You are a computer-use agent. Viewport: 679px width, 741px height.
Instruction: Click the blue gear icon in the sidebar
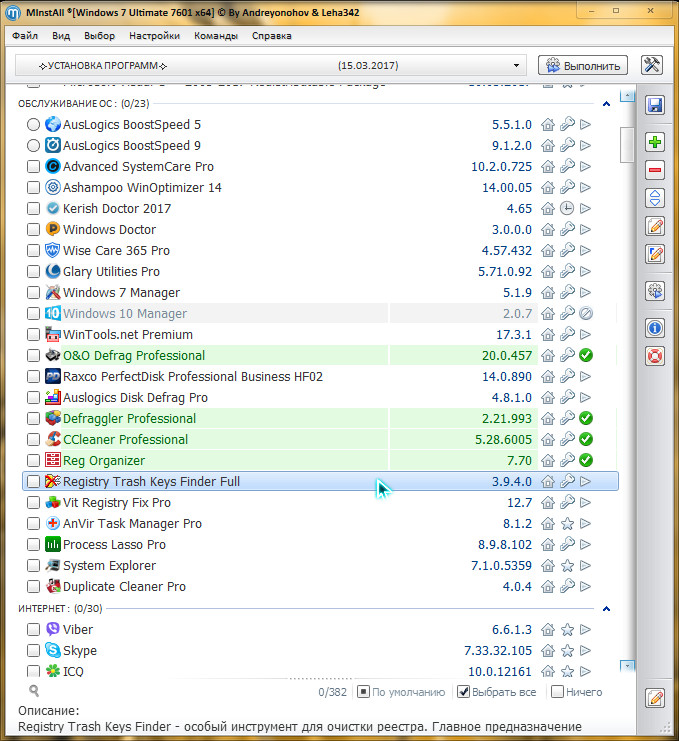(x=654, y=291)
